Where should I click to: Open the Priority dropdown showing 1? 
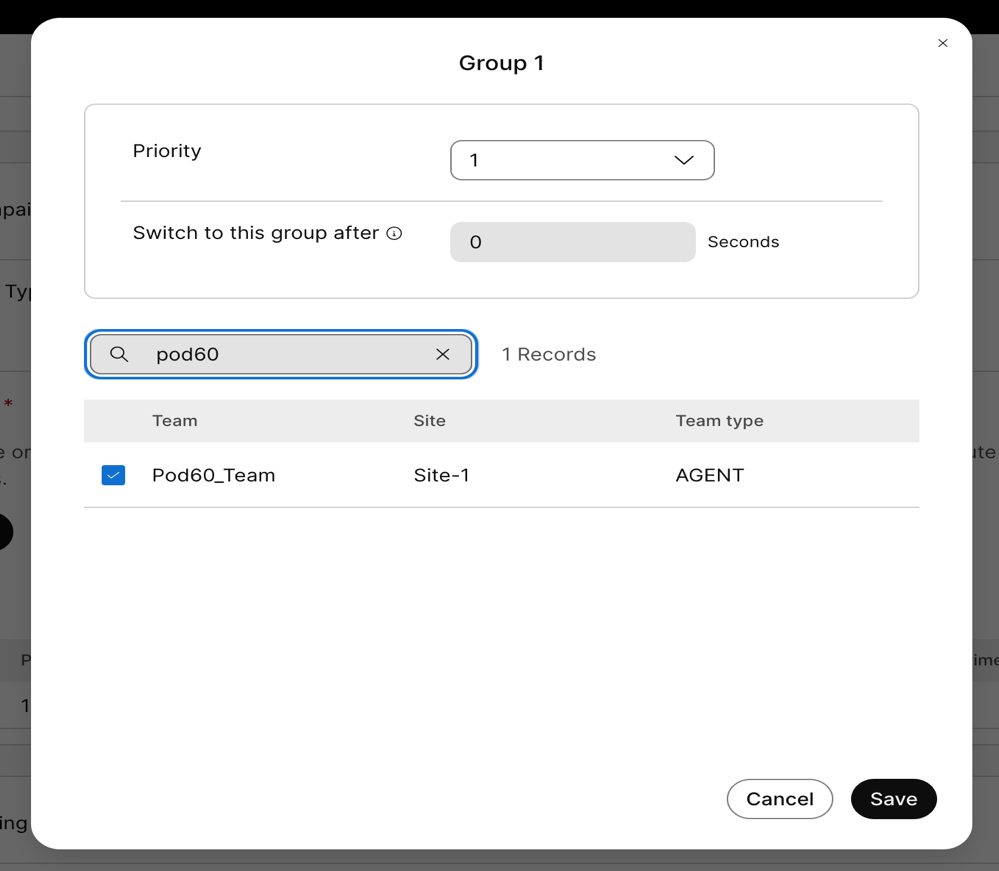(581, 160)
